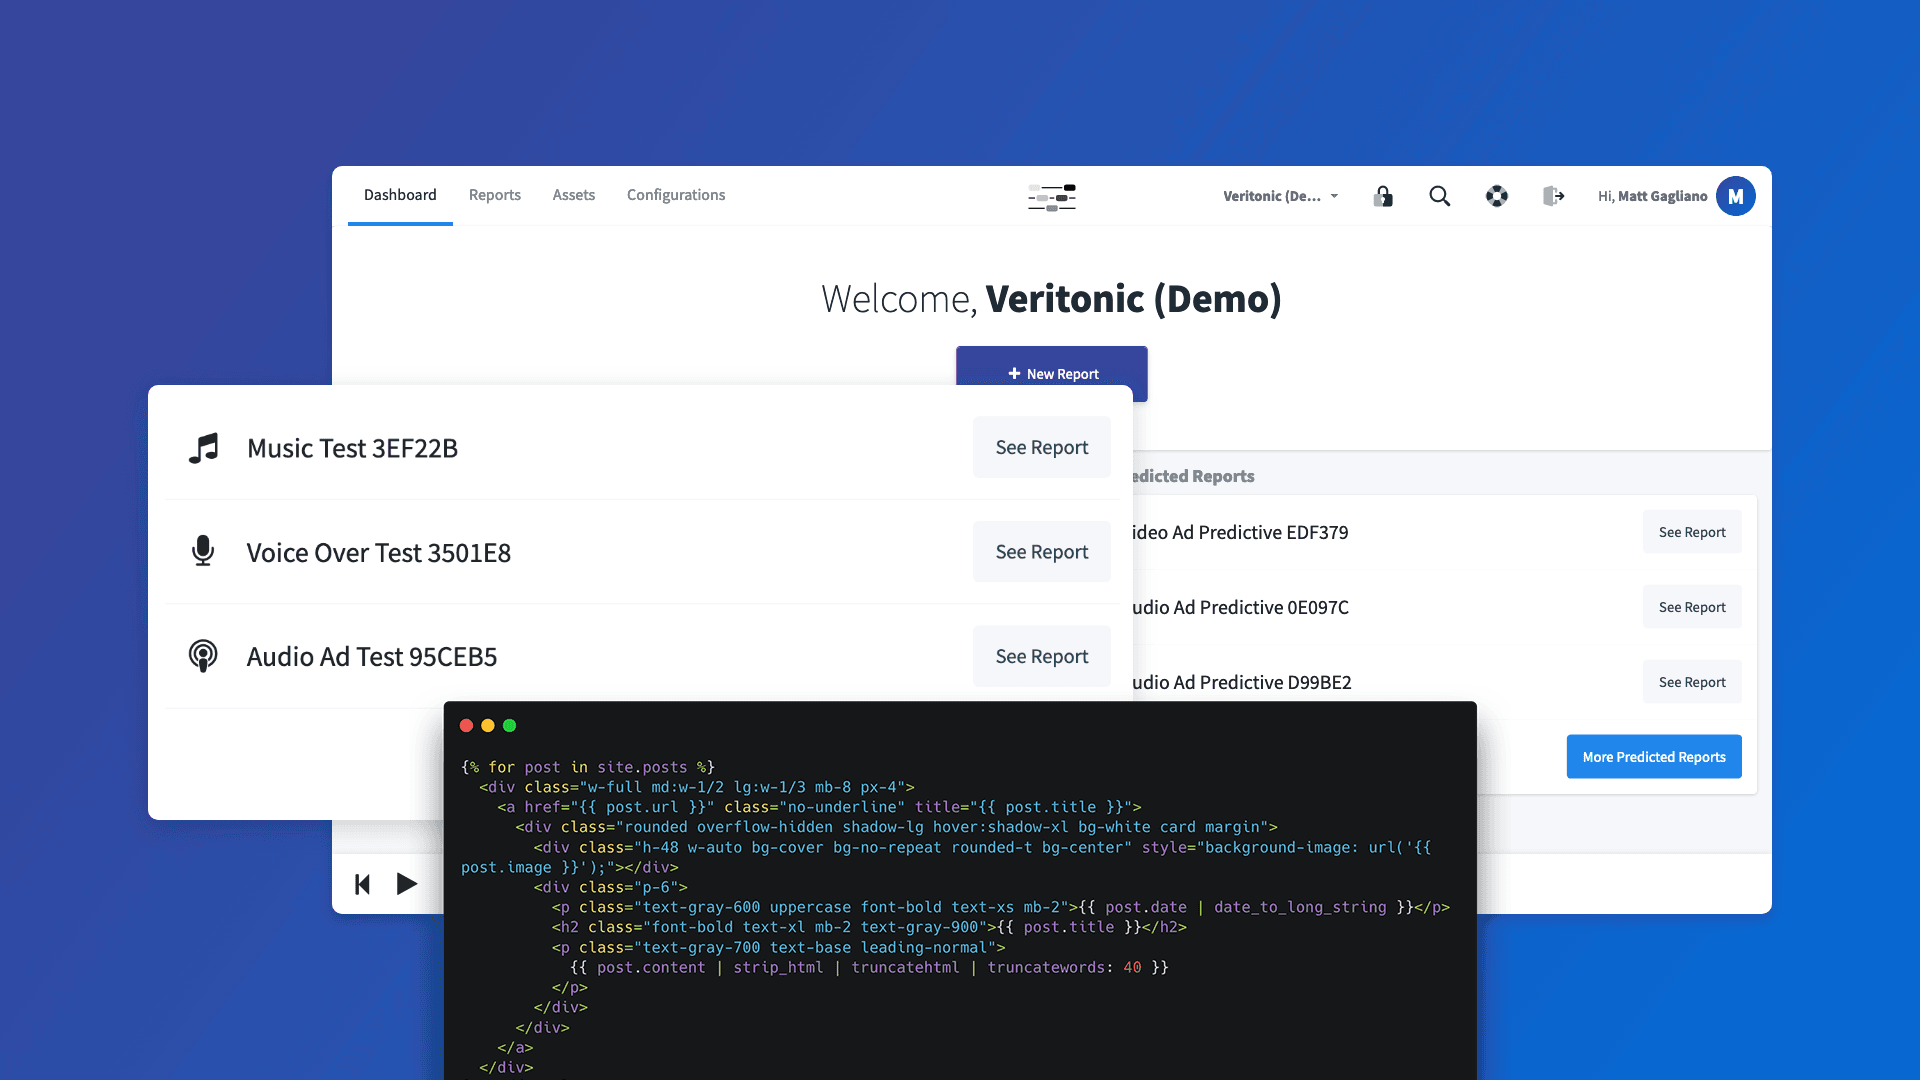Click the Welcome, Veritonic (Demo) heading
1920x1080 pixels.
point(1052,299)
